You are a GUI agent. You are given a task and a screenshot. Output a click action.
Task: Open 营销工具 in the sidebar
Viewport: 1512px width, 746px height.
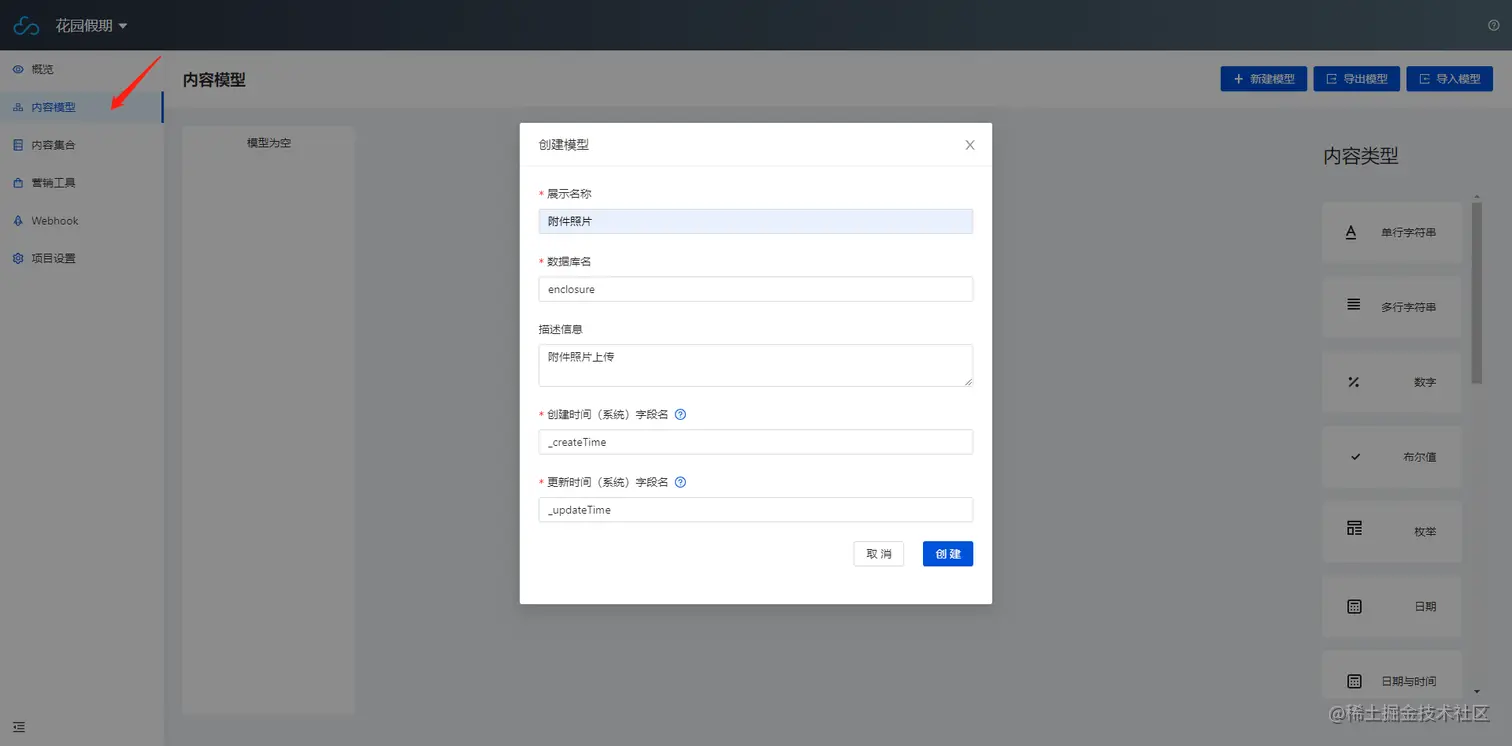point(82,183)
